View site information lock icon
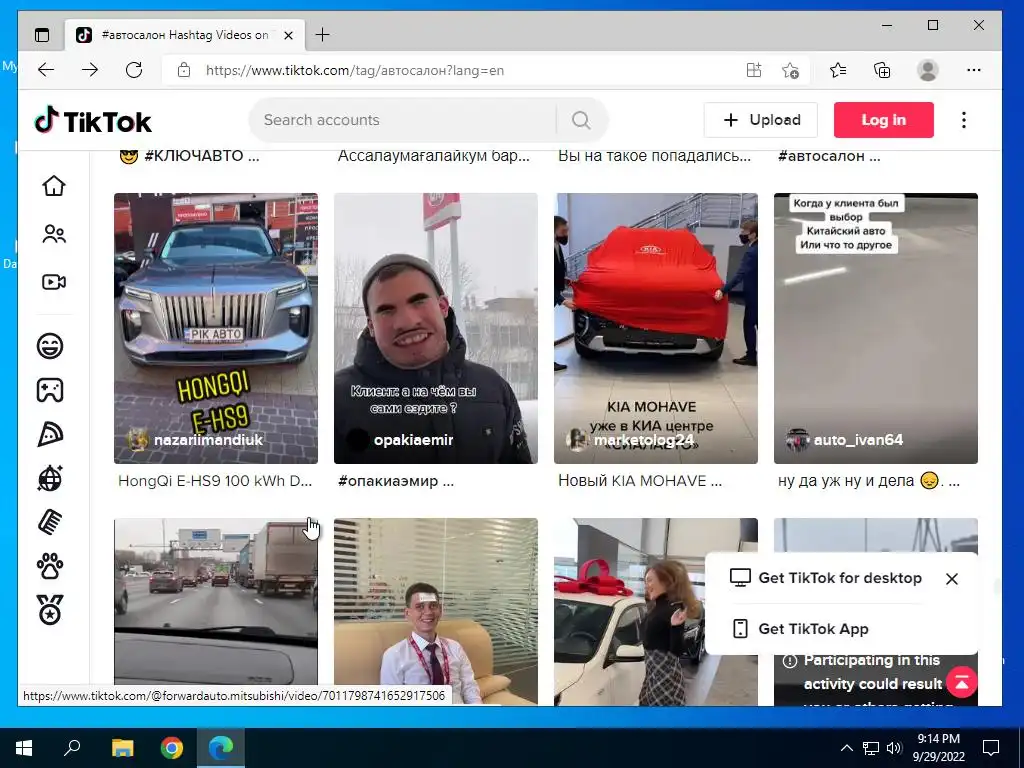Screen dimensions: 1024x768 coord(184,70)
